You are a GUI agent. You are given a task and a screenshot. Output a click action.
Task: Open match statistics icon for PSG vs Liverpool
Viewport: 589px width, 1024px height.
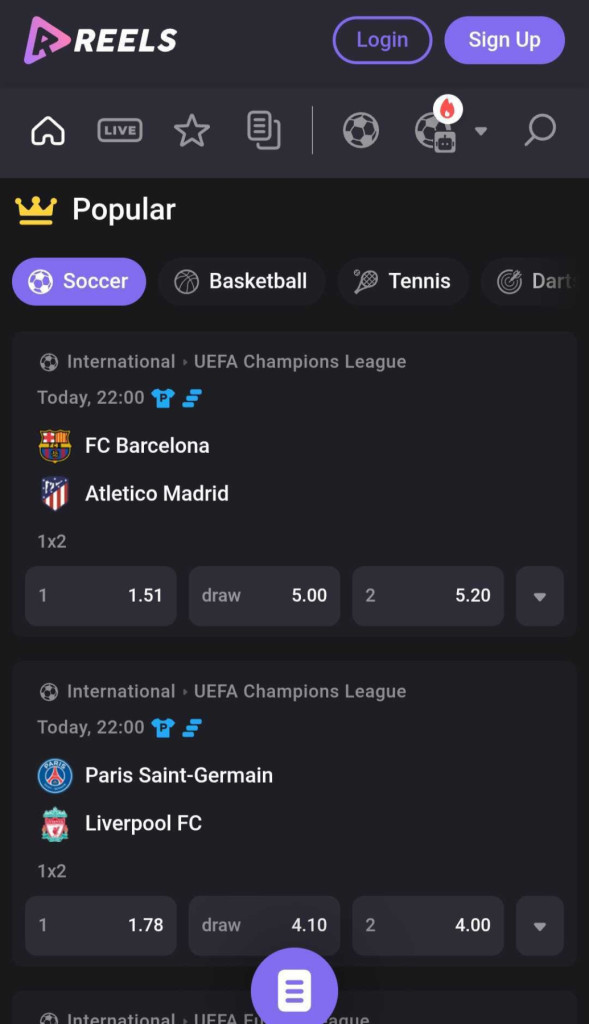coord(192,727)
